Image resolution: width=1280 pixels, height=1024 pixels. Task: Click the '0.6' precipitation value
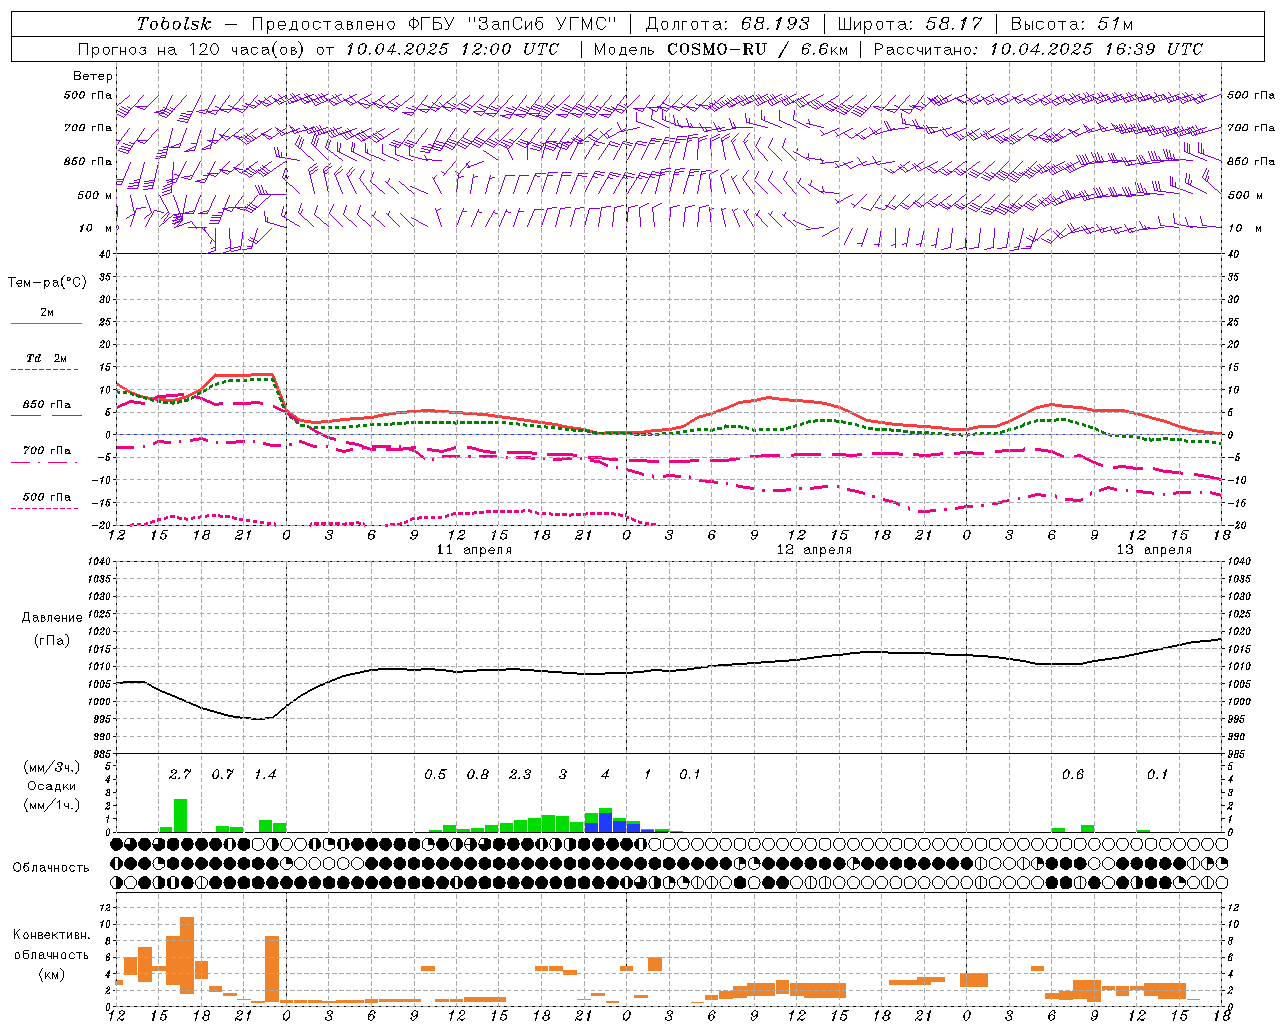pyautogui.click(x=1073, y=774)
